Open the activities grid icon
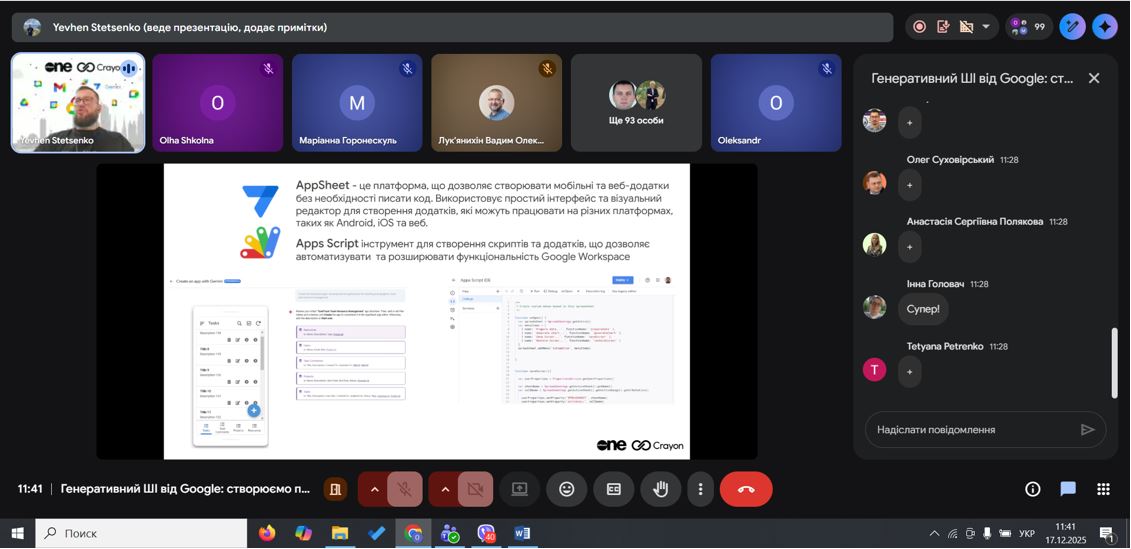 [x=1103, y=489]
